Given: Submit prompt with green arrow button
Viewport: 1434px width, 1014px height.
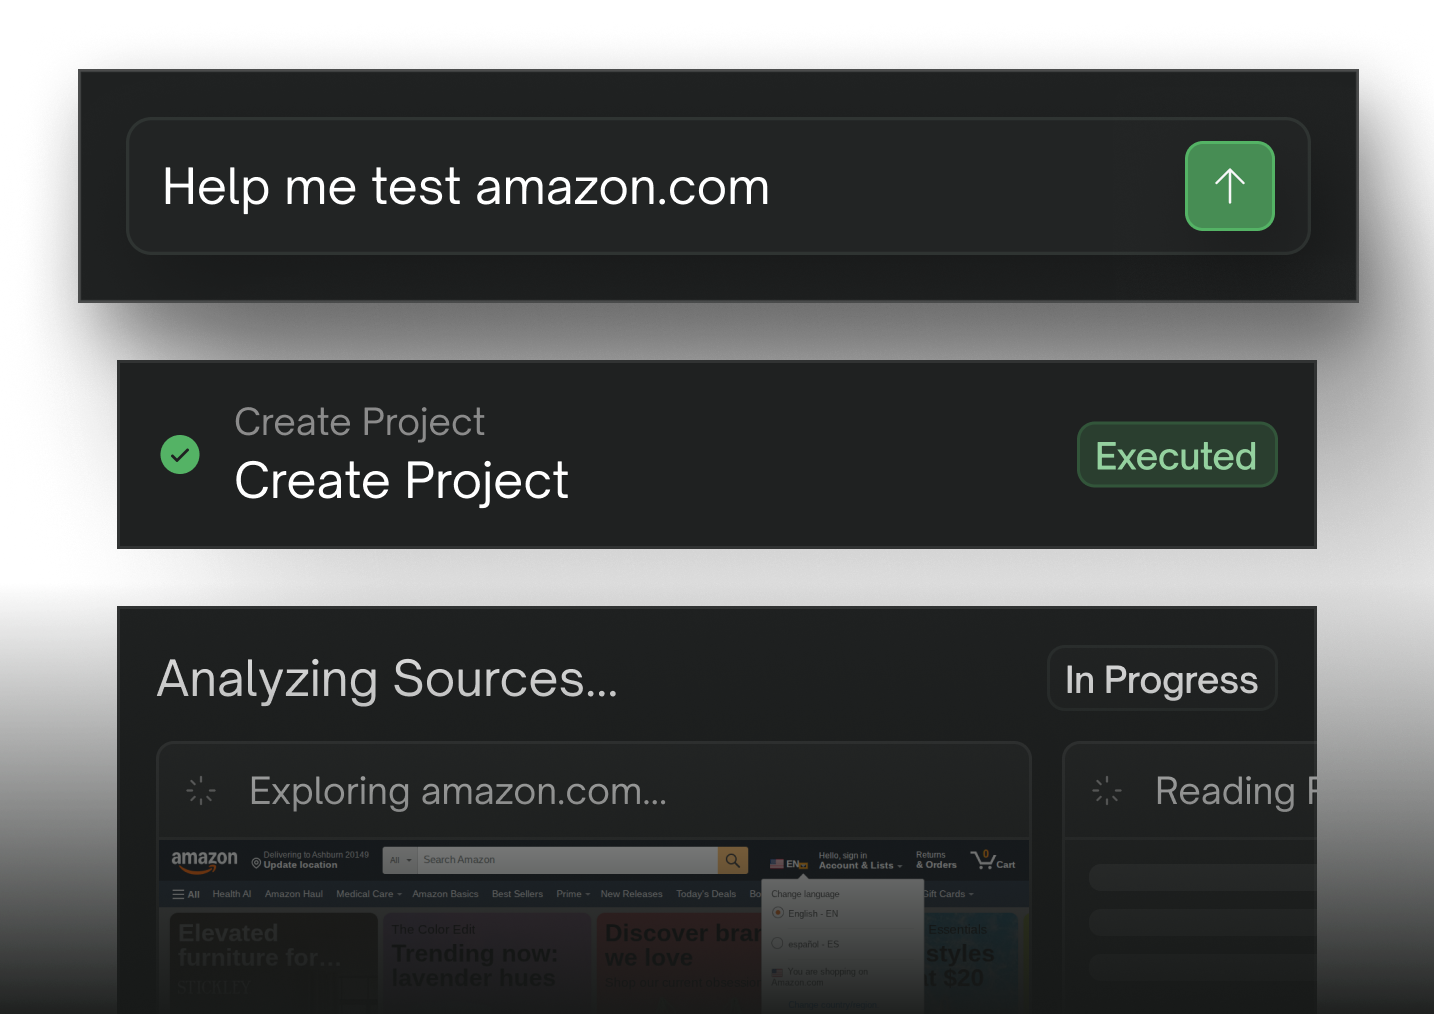Looking at the screenshot, I should click(1229, 186).
